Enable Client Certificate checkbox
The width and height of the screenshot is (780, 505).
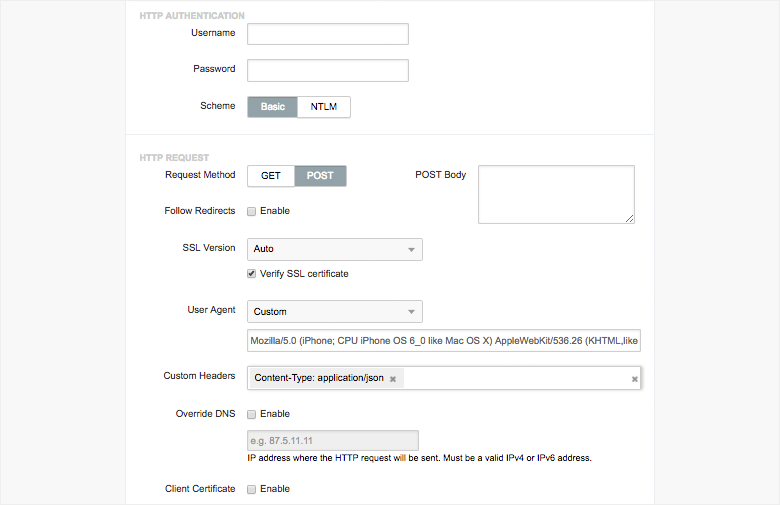(x=252, y=489)
